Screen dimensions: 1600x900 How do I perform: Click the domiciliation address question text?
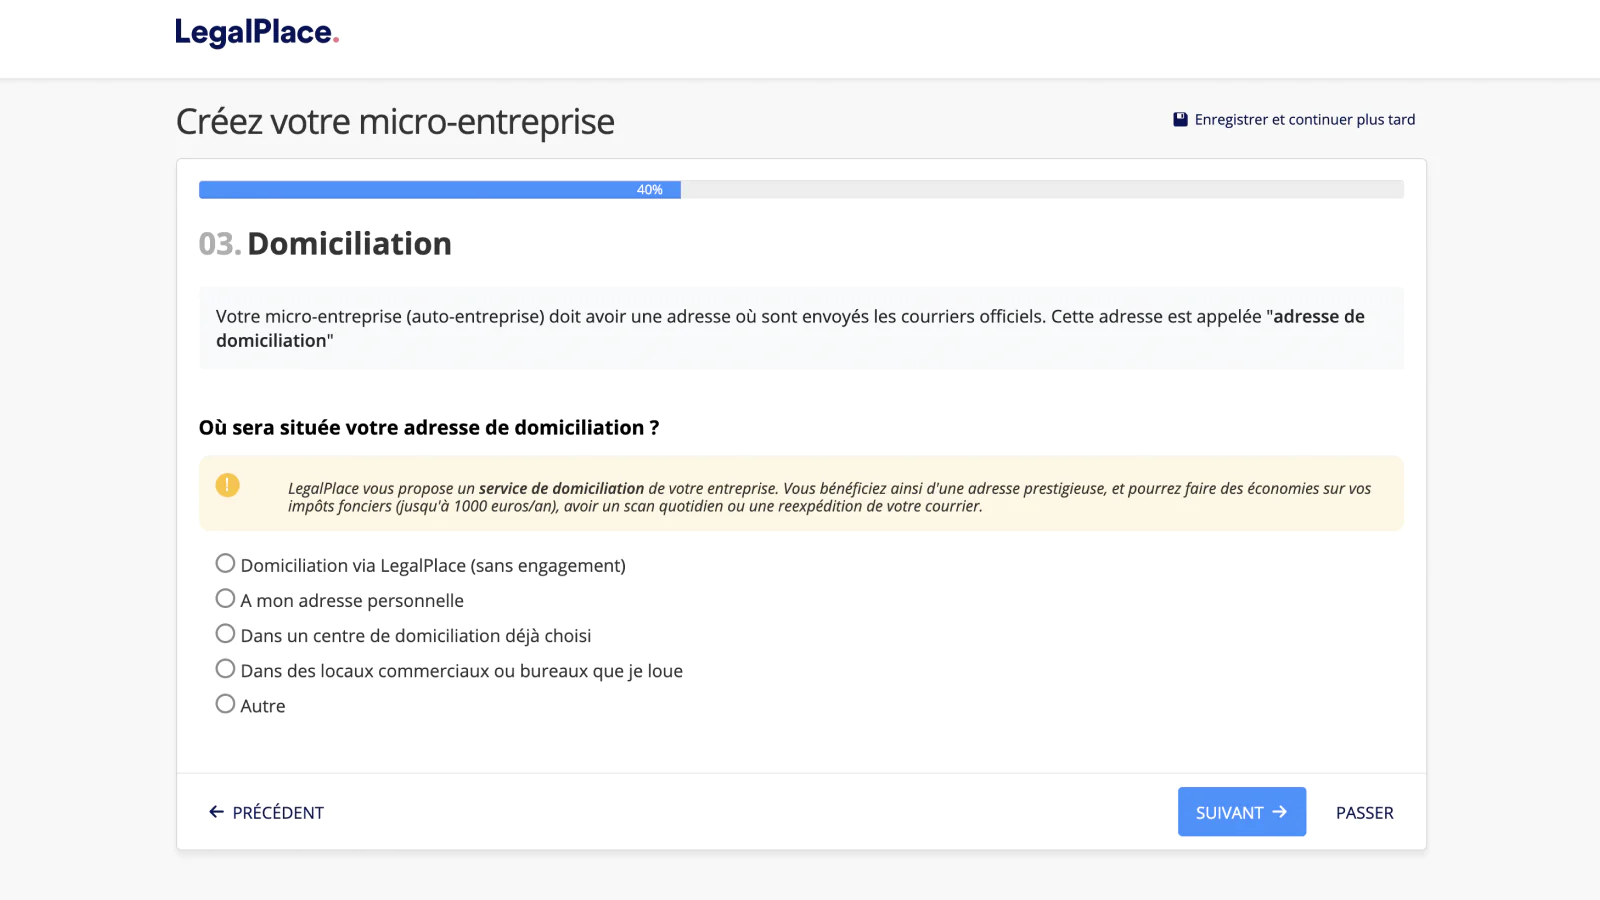(x=429, y=428)
